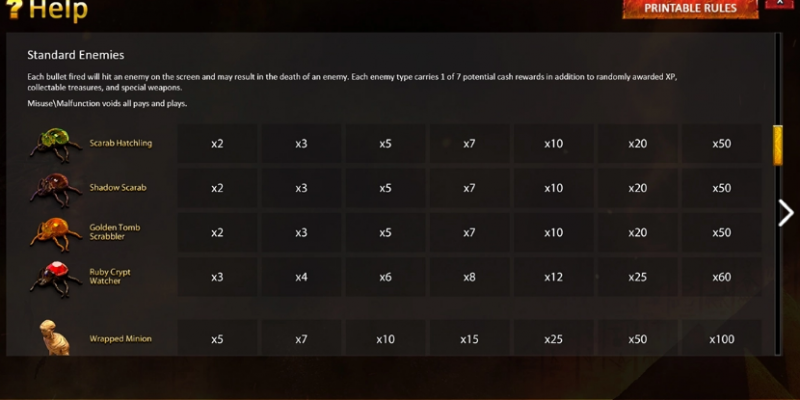Select Scarab Hatchling x50 reward cell
Image resolution: width=800 pixels, height=400 pixels.
(x=721, y=144)
